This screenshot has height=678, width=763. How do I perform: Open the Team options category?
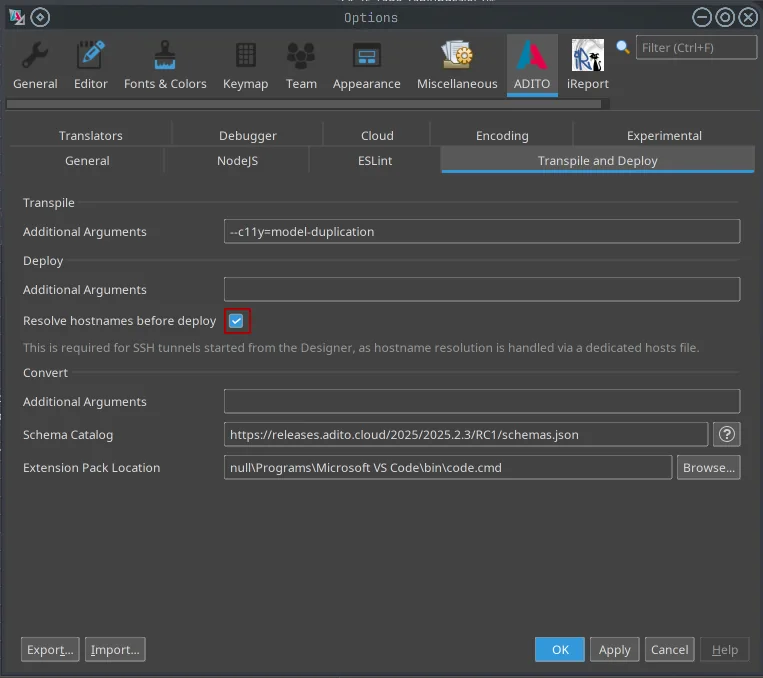[x=301, y=66]
